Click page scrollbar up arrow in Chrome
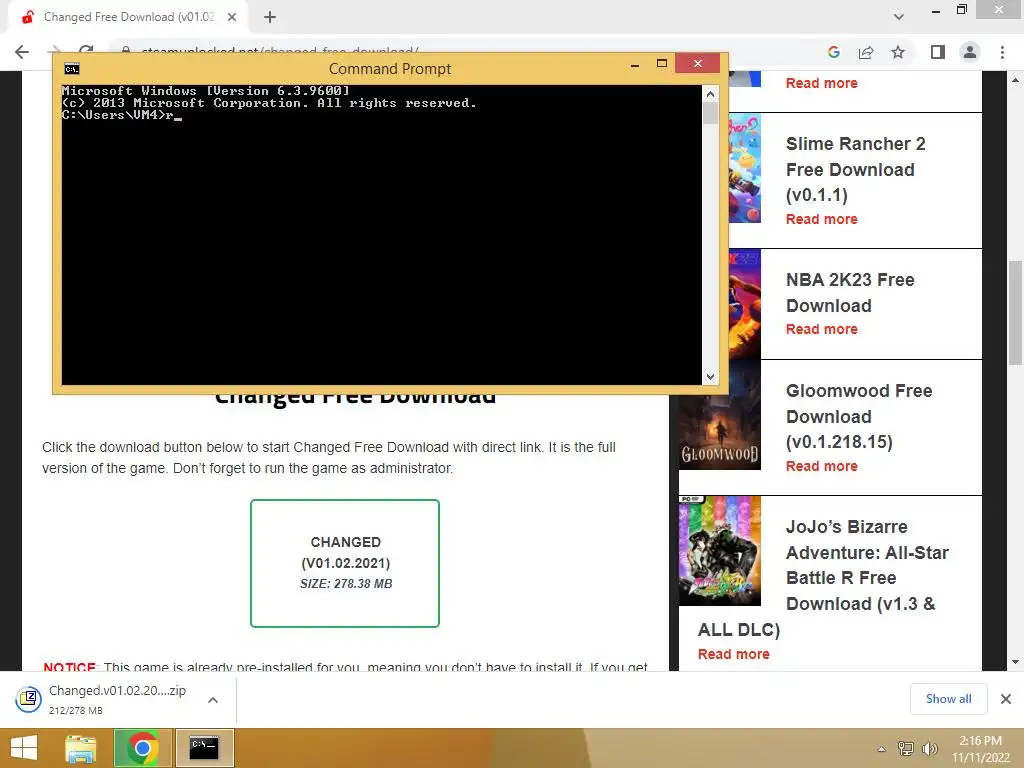 [1016, 80]
